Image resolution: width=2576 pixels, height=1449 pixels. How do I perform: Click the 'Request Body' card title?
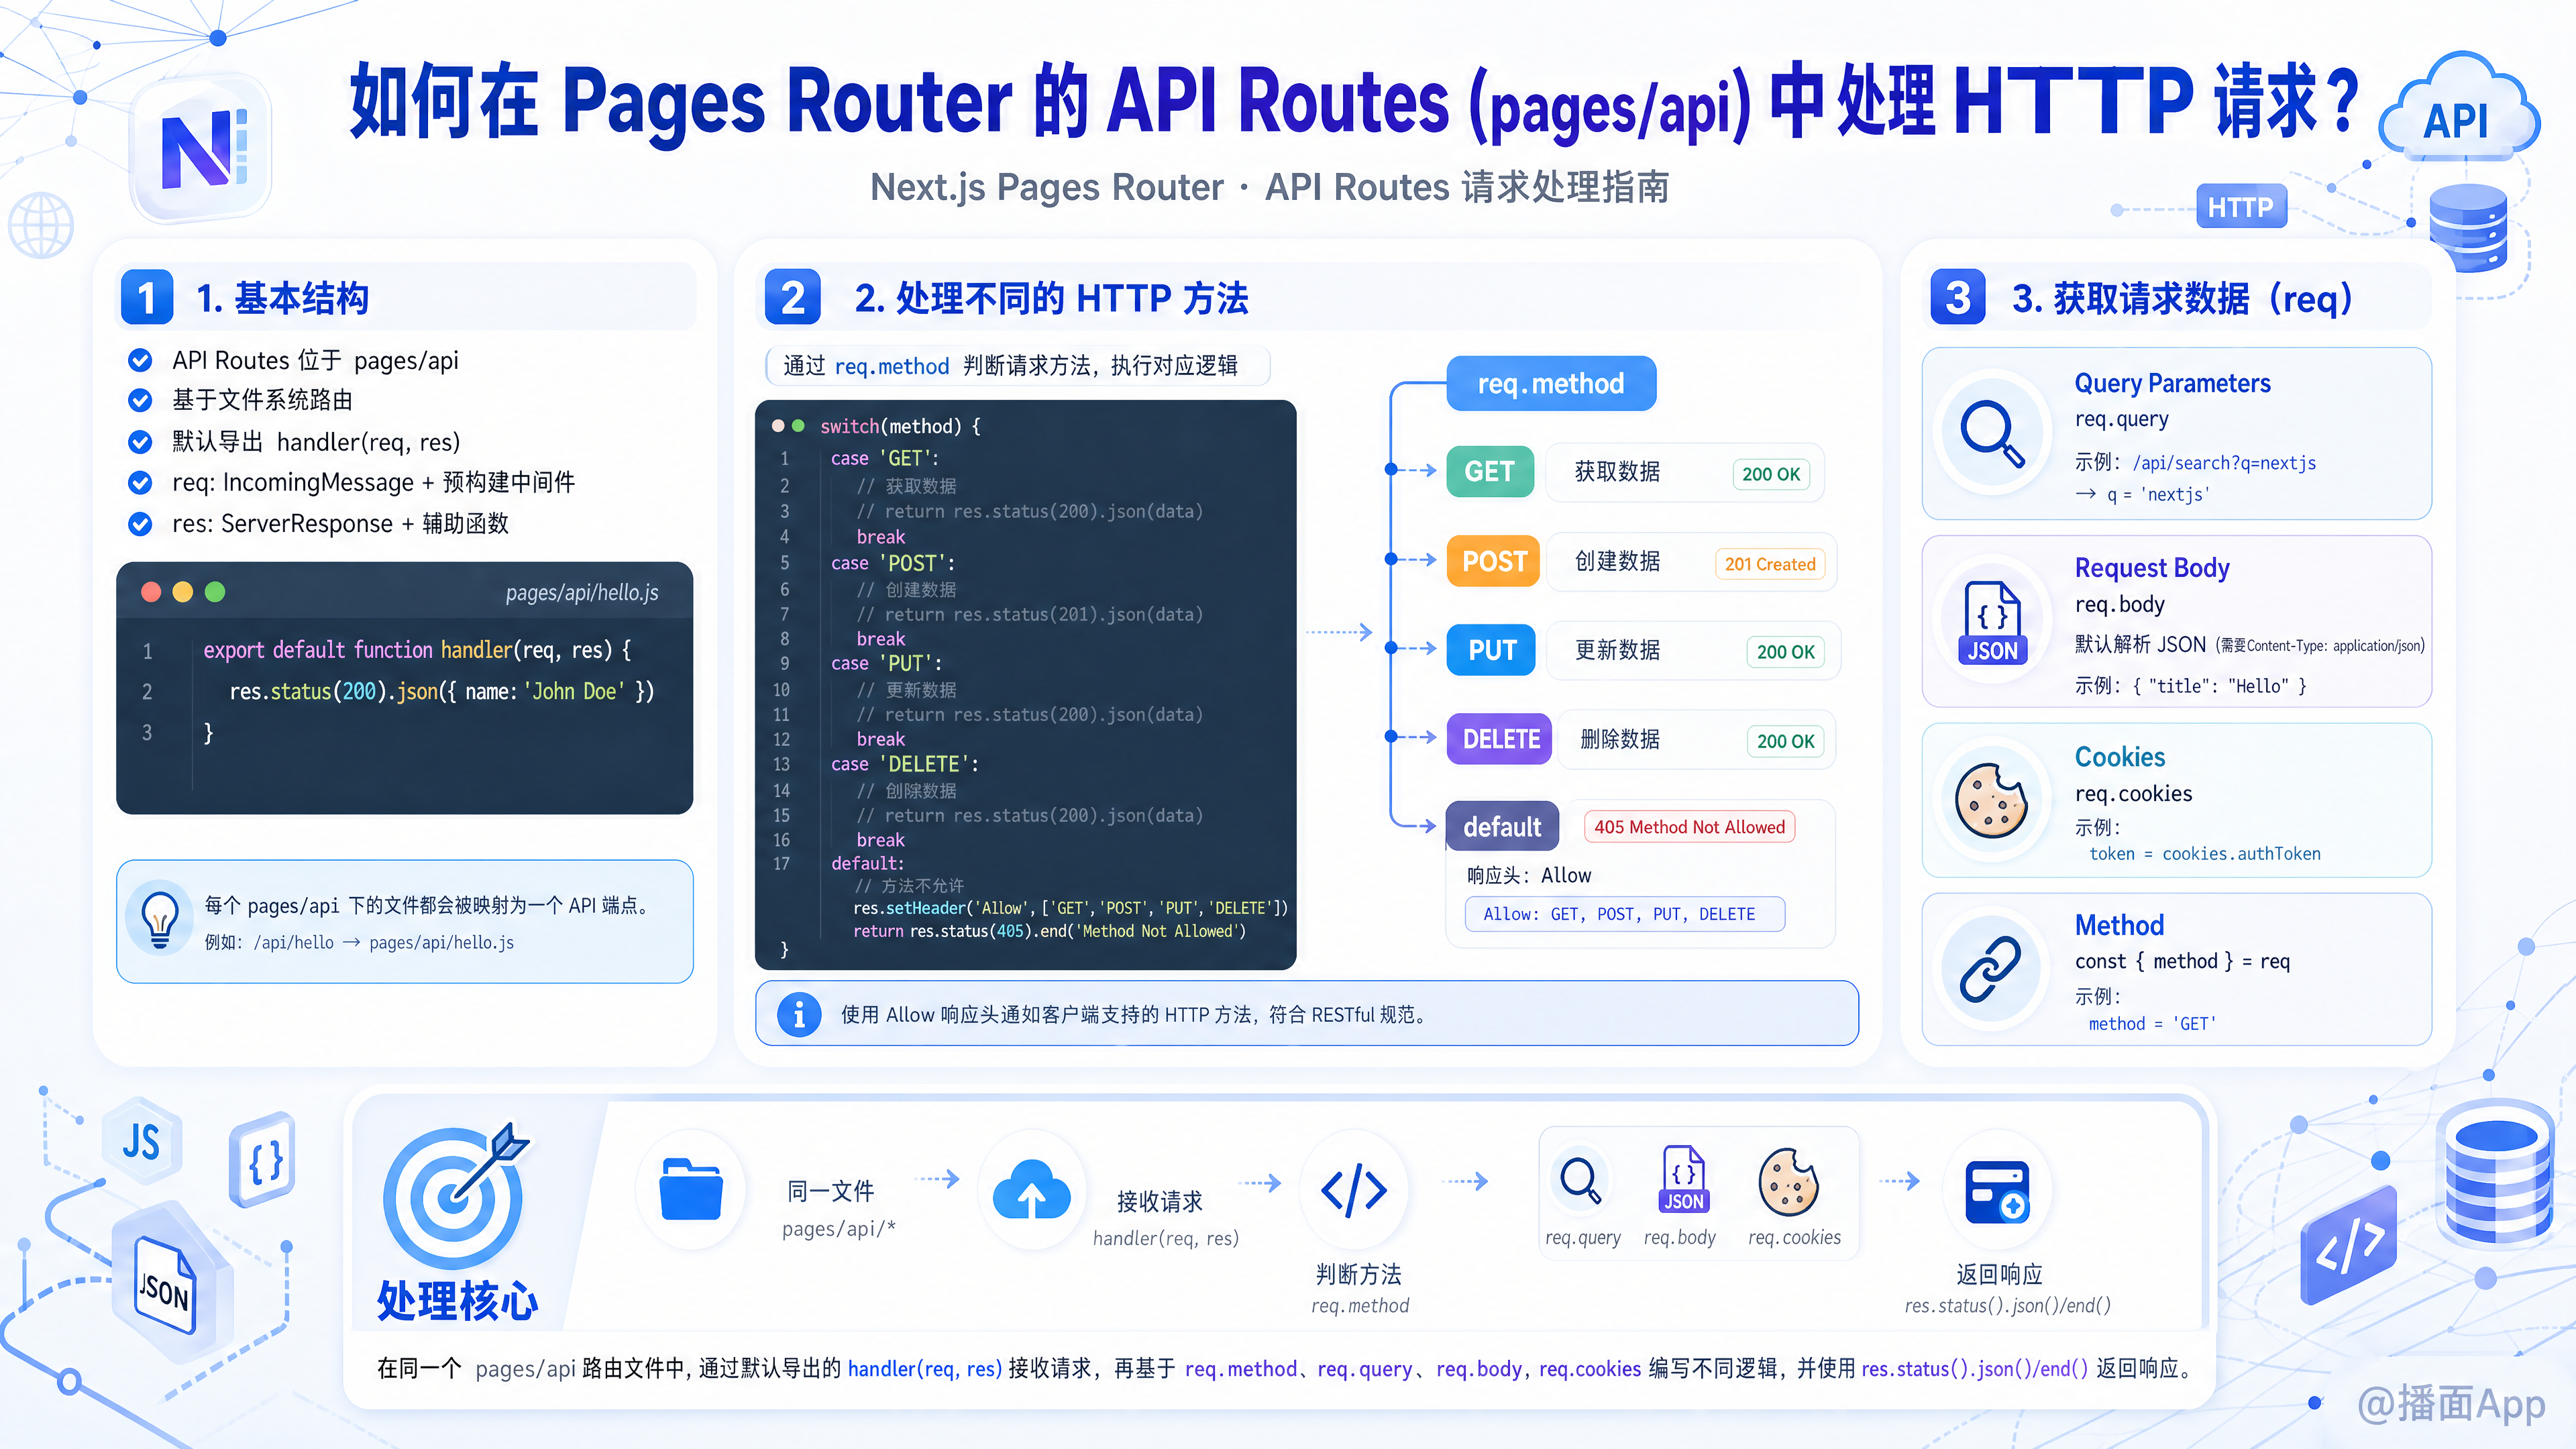2152,568
